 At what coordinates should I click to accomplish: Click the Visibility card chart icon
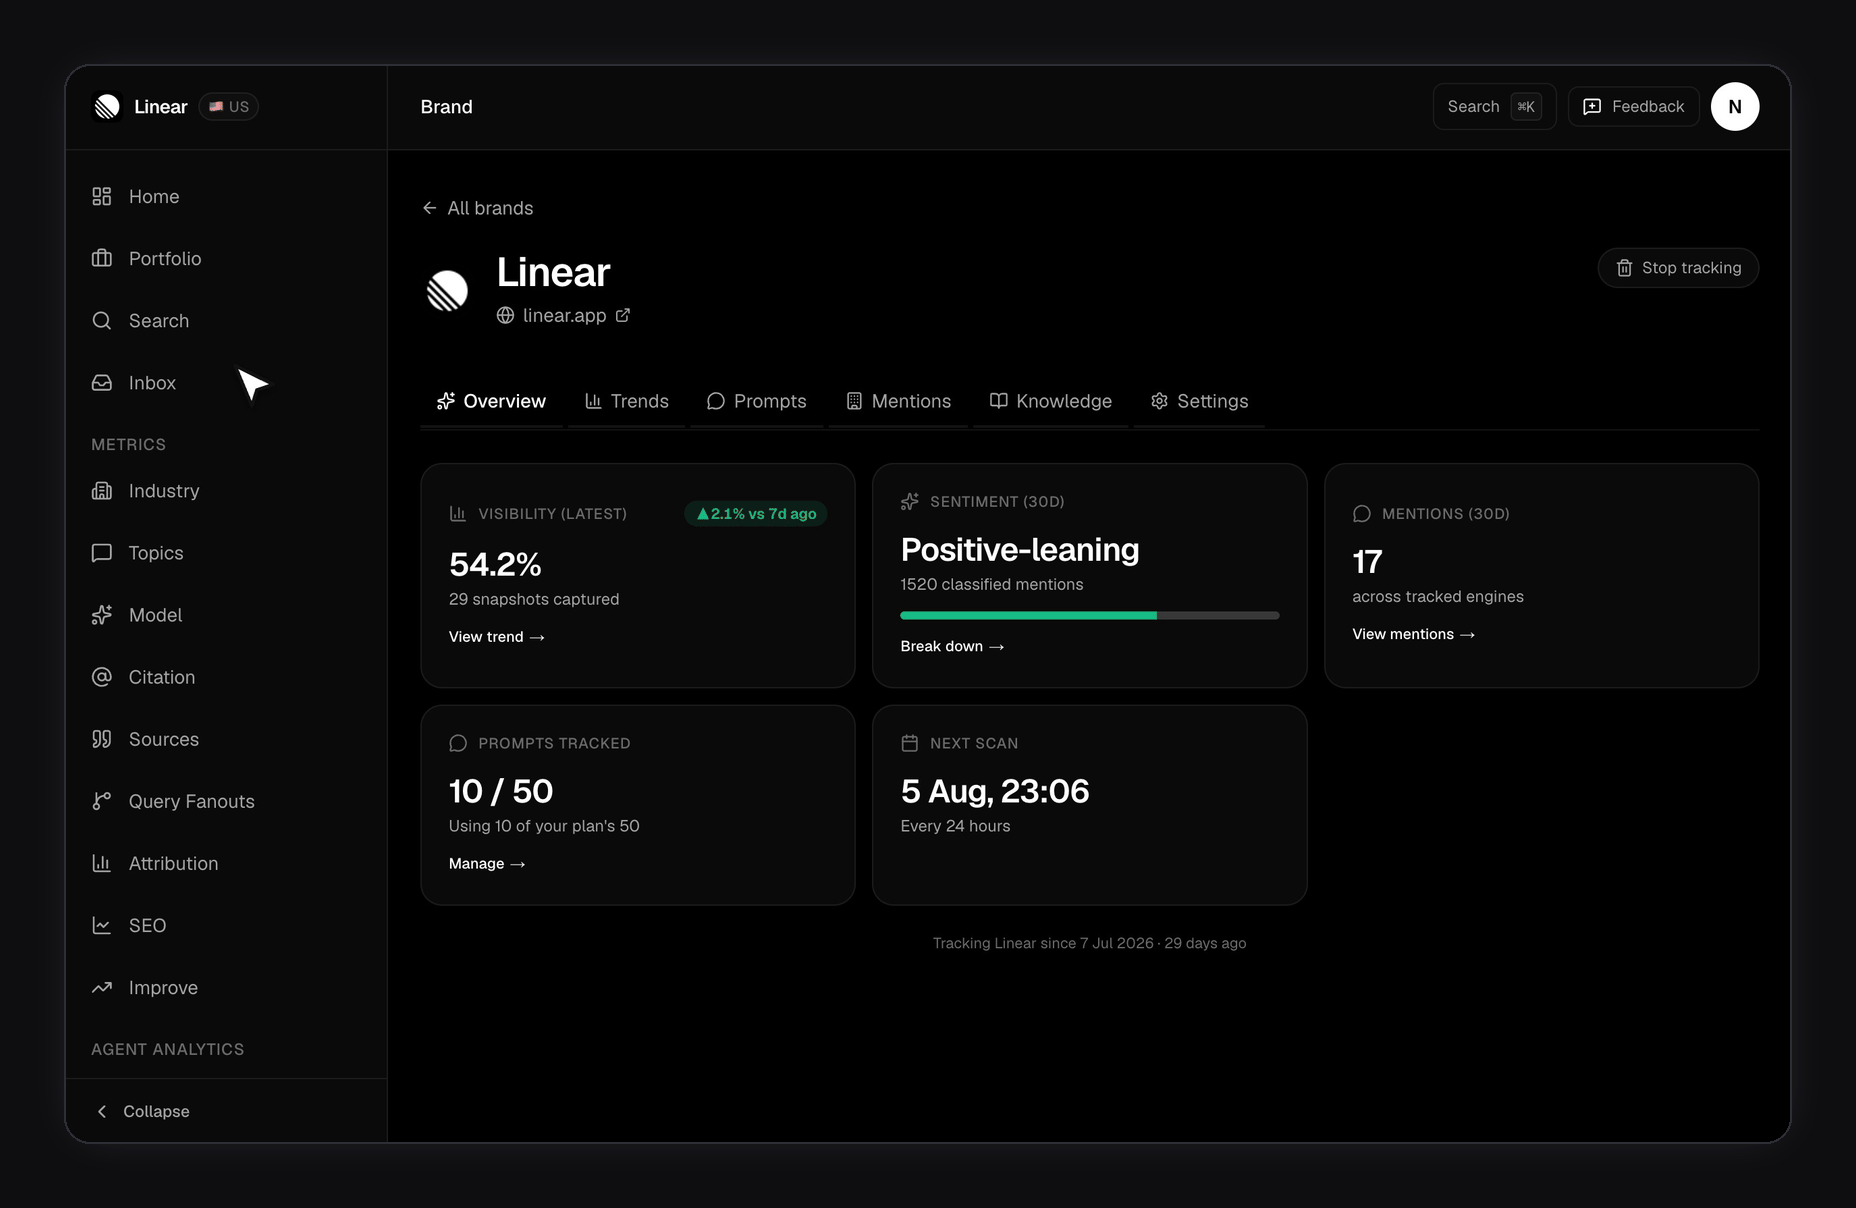point(458,514)
